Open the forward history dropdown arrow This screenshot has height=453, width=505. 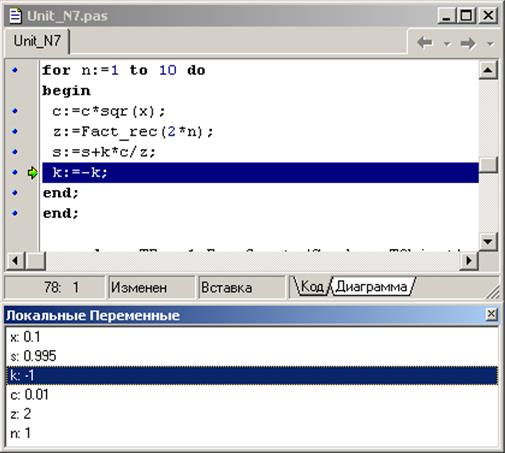click(x=490, y=44)
